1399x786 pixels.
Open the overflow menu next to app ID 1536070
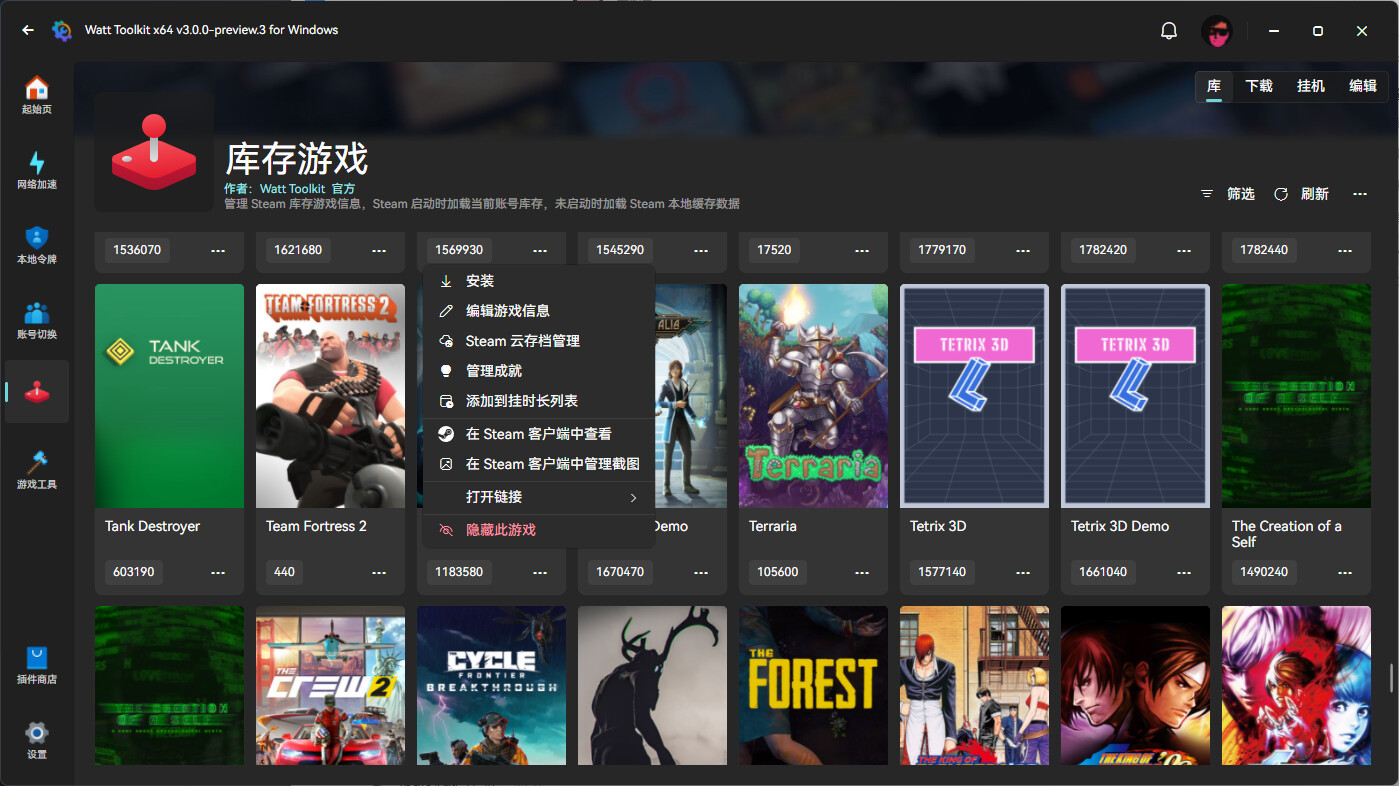218,251
